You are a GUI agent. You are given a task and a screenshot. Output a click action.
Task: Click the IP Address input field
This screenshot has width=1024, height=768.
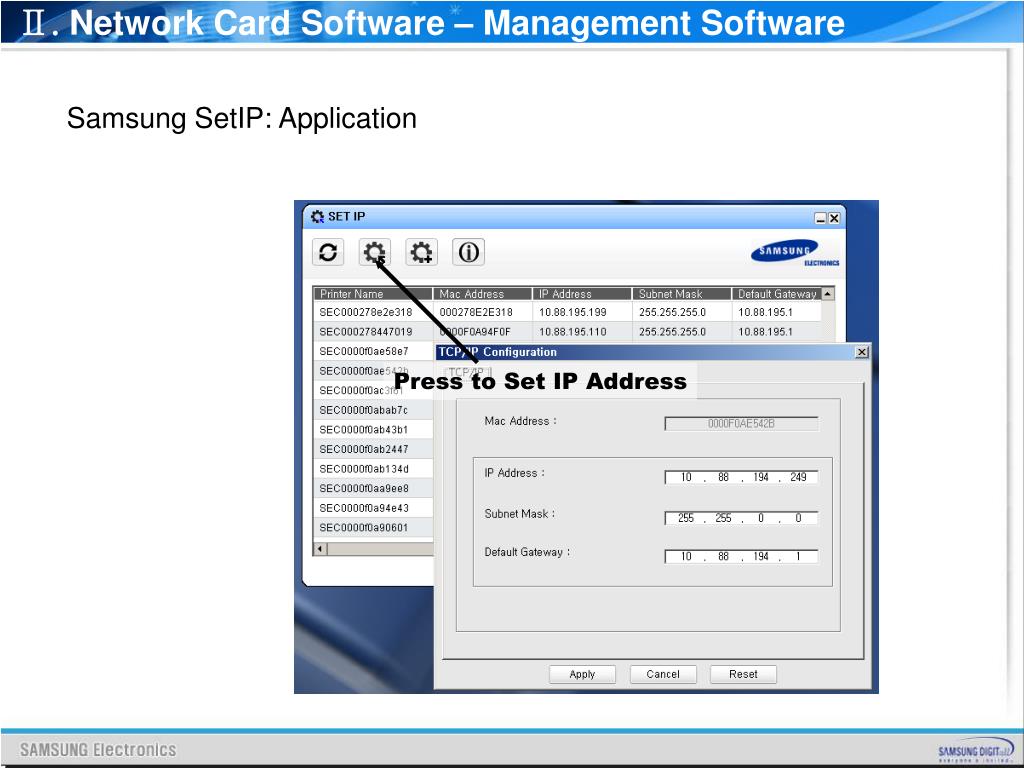[x=741, y=477]
